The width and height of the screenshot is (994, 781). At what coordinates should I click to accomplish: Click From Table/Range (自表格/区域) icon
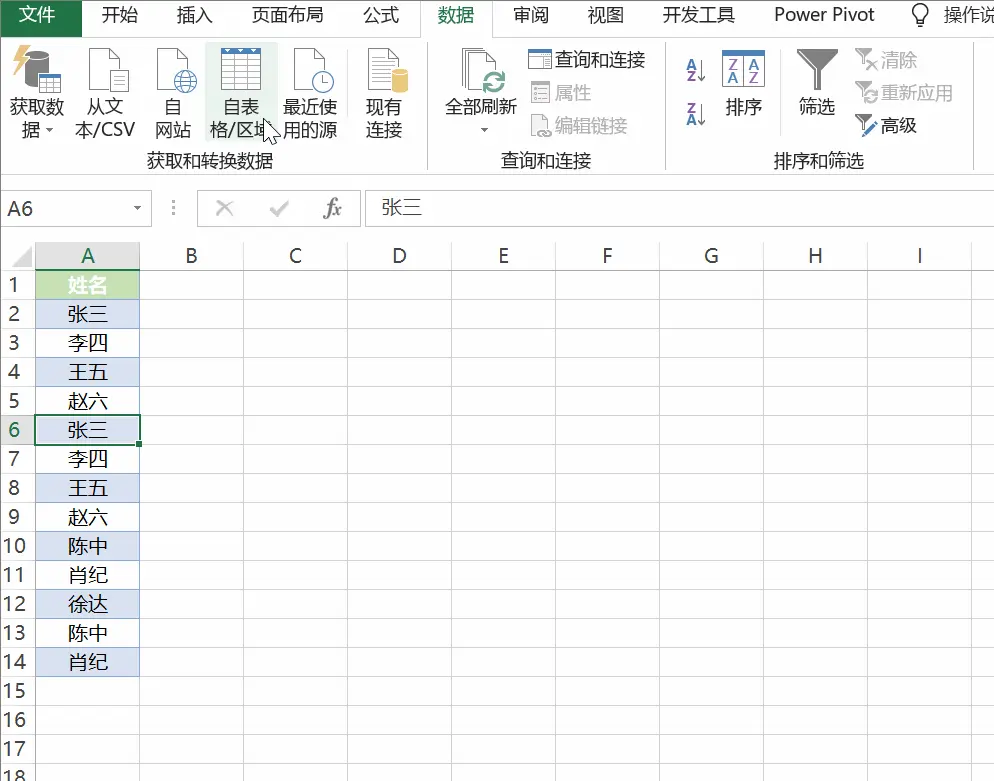(241, 93)
